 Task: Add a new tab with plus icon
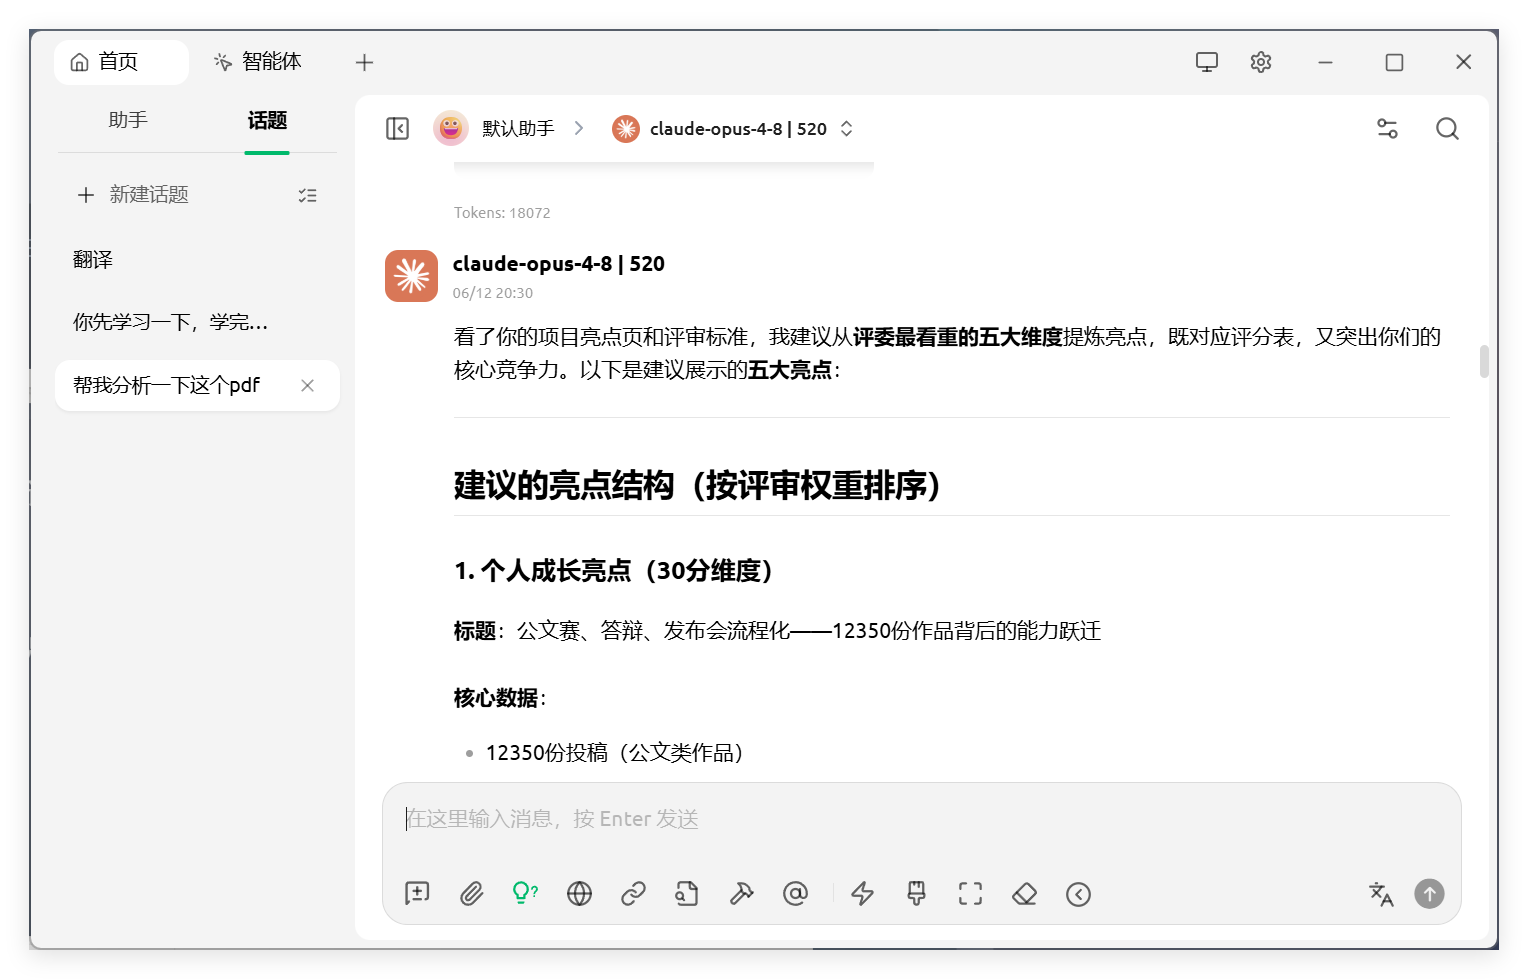[x=364, y=62]
